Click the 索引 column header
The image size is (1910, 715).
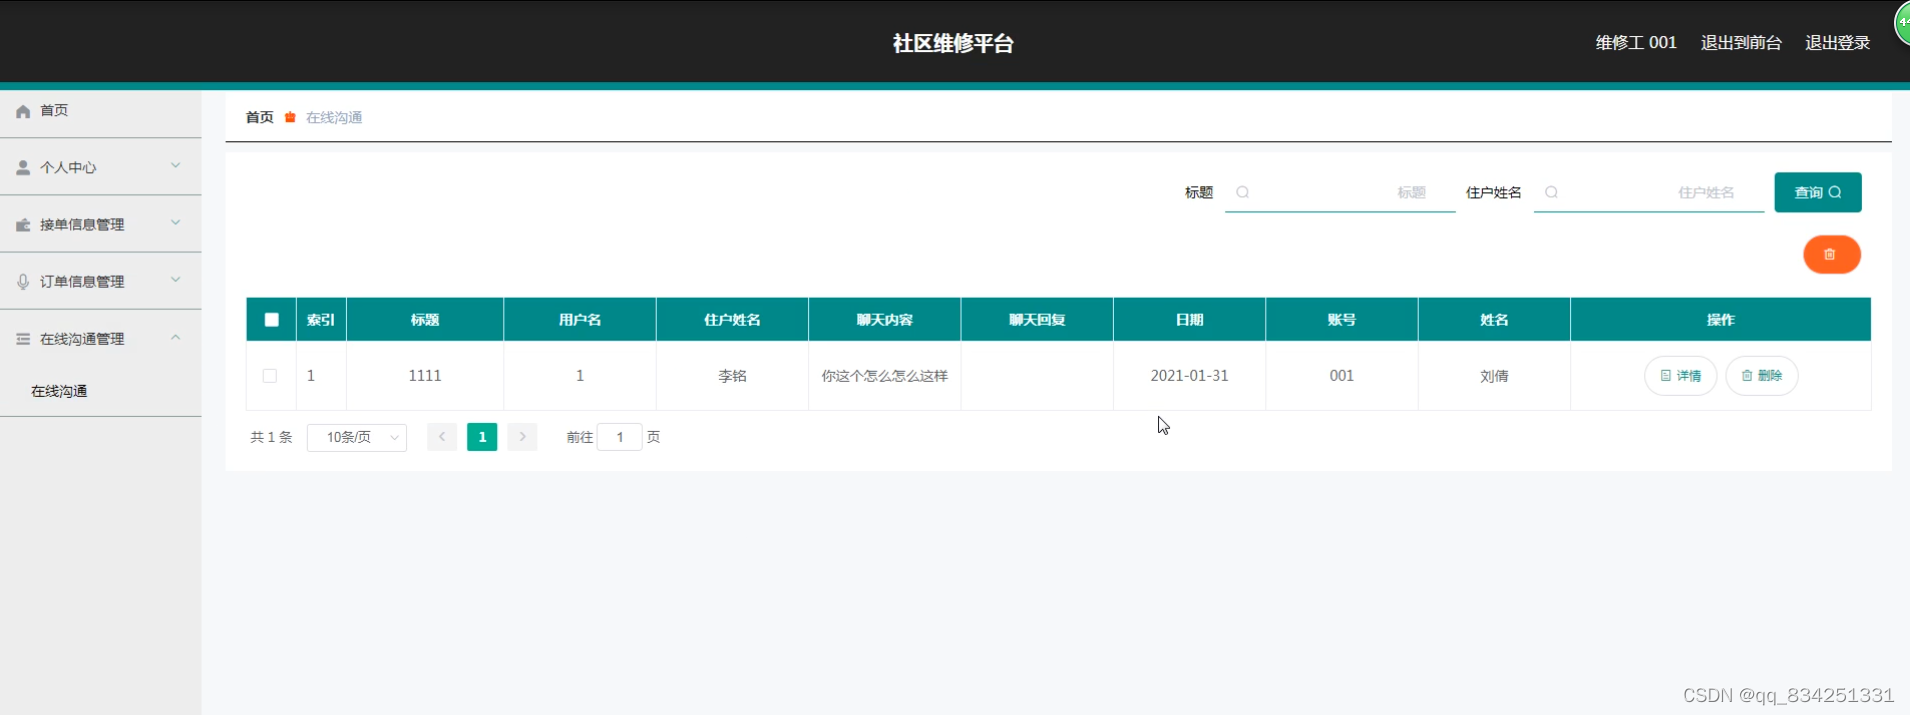coord(321,320)
